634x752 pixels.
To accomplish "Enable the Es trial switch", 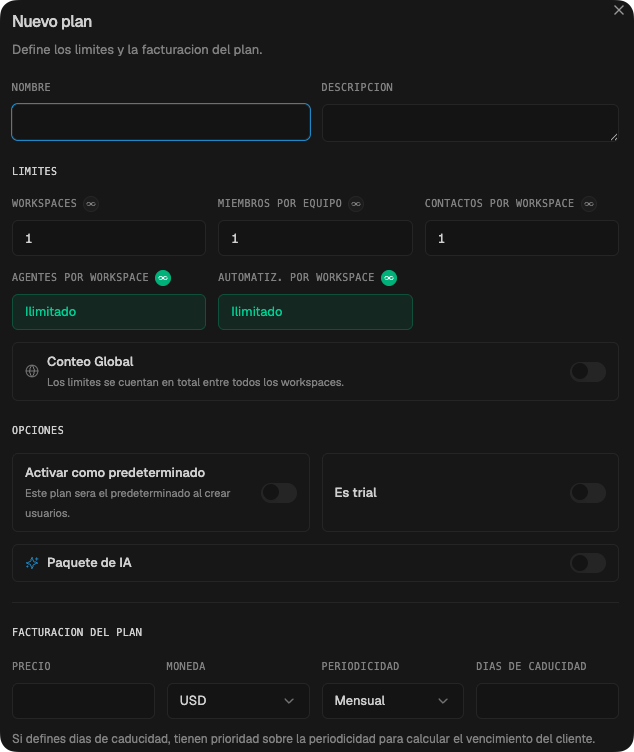I will tap(588, 493).
